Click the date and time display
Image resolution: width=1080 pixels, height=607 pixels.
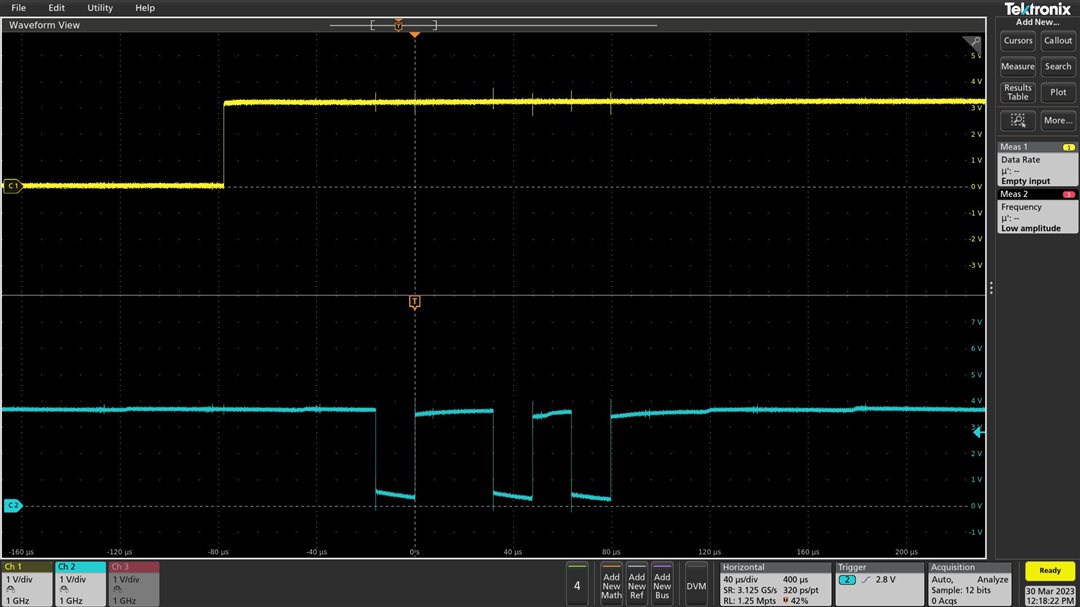[x=1050, y=596]
